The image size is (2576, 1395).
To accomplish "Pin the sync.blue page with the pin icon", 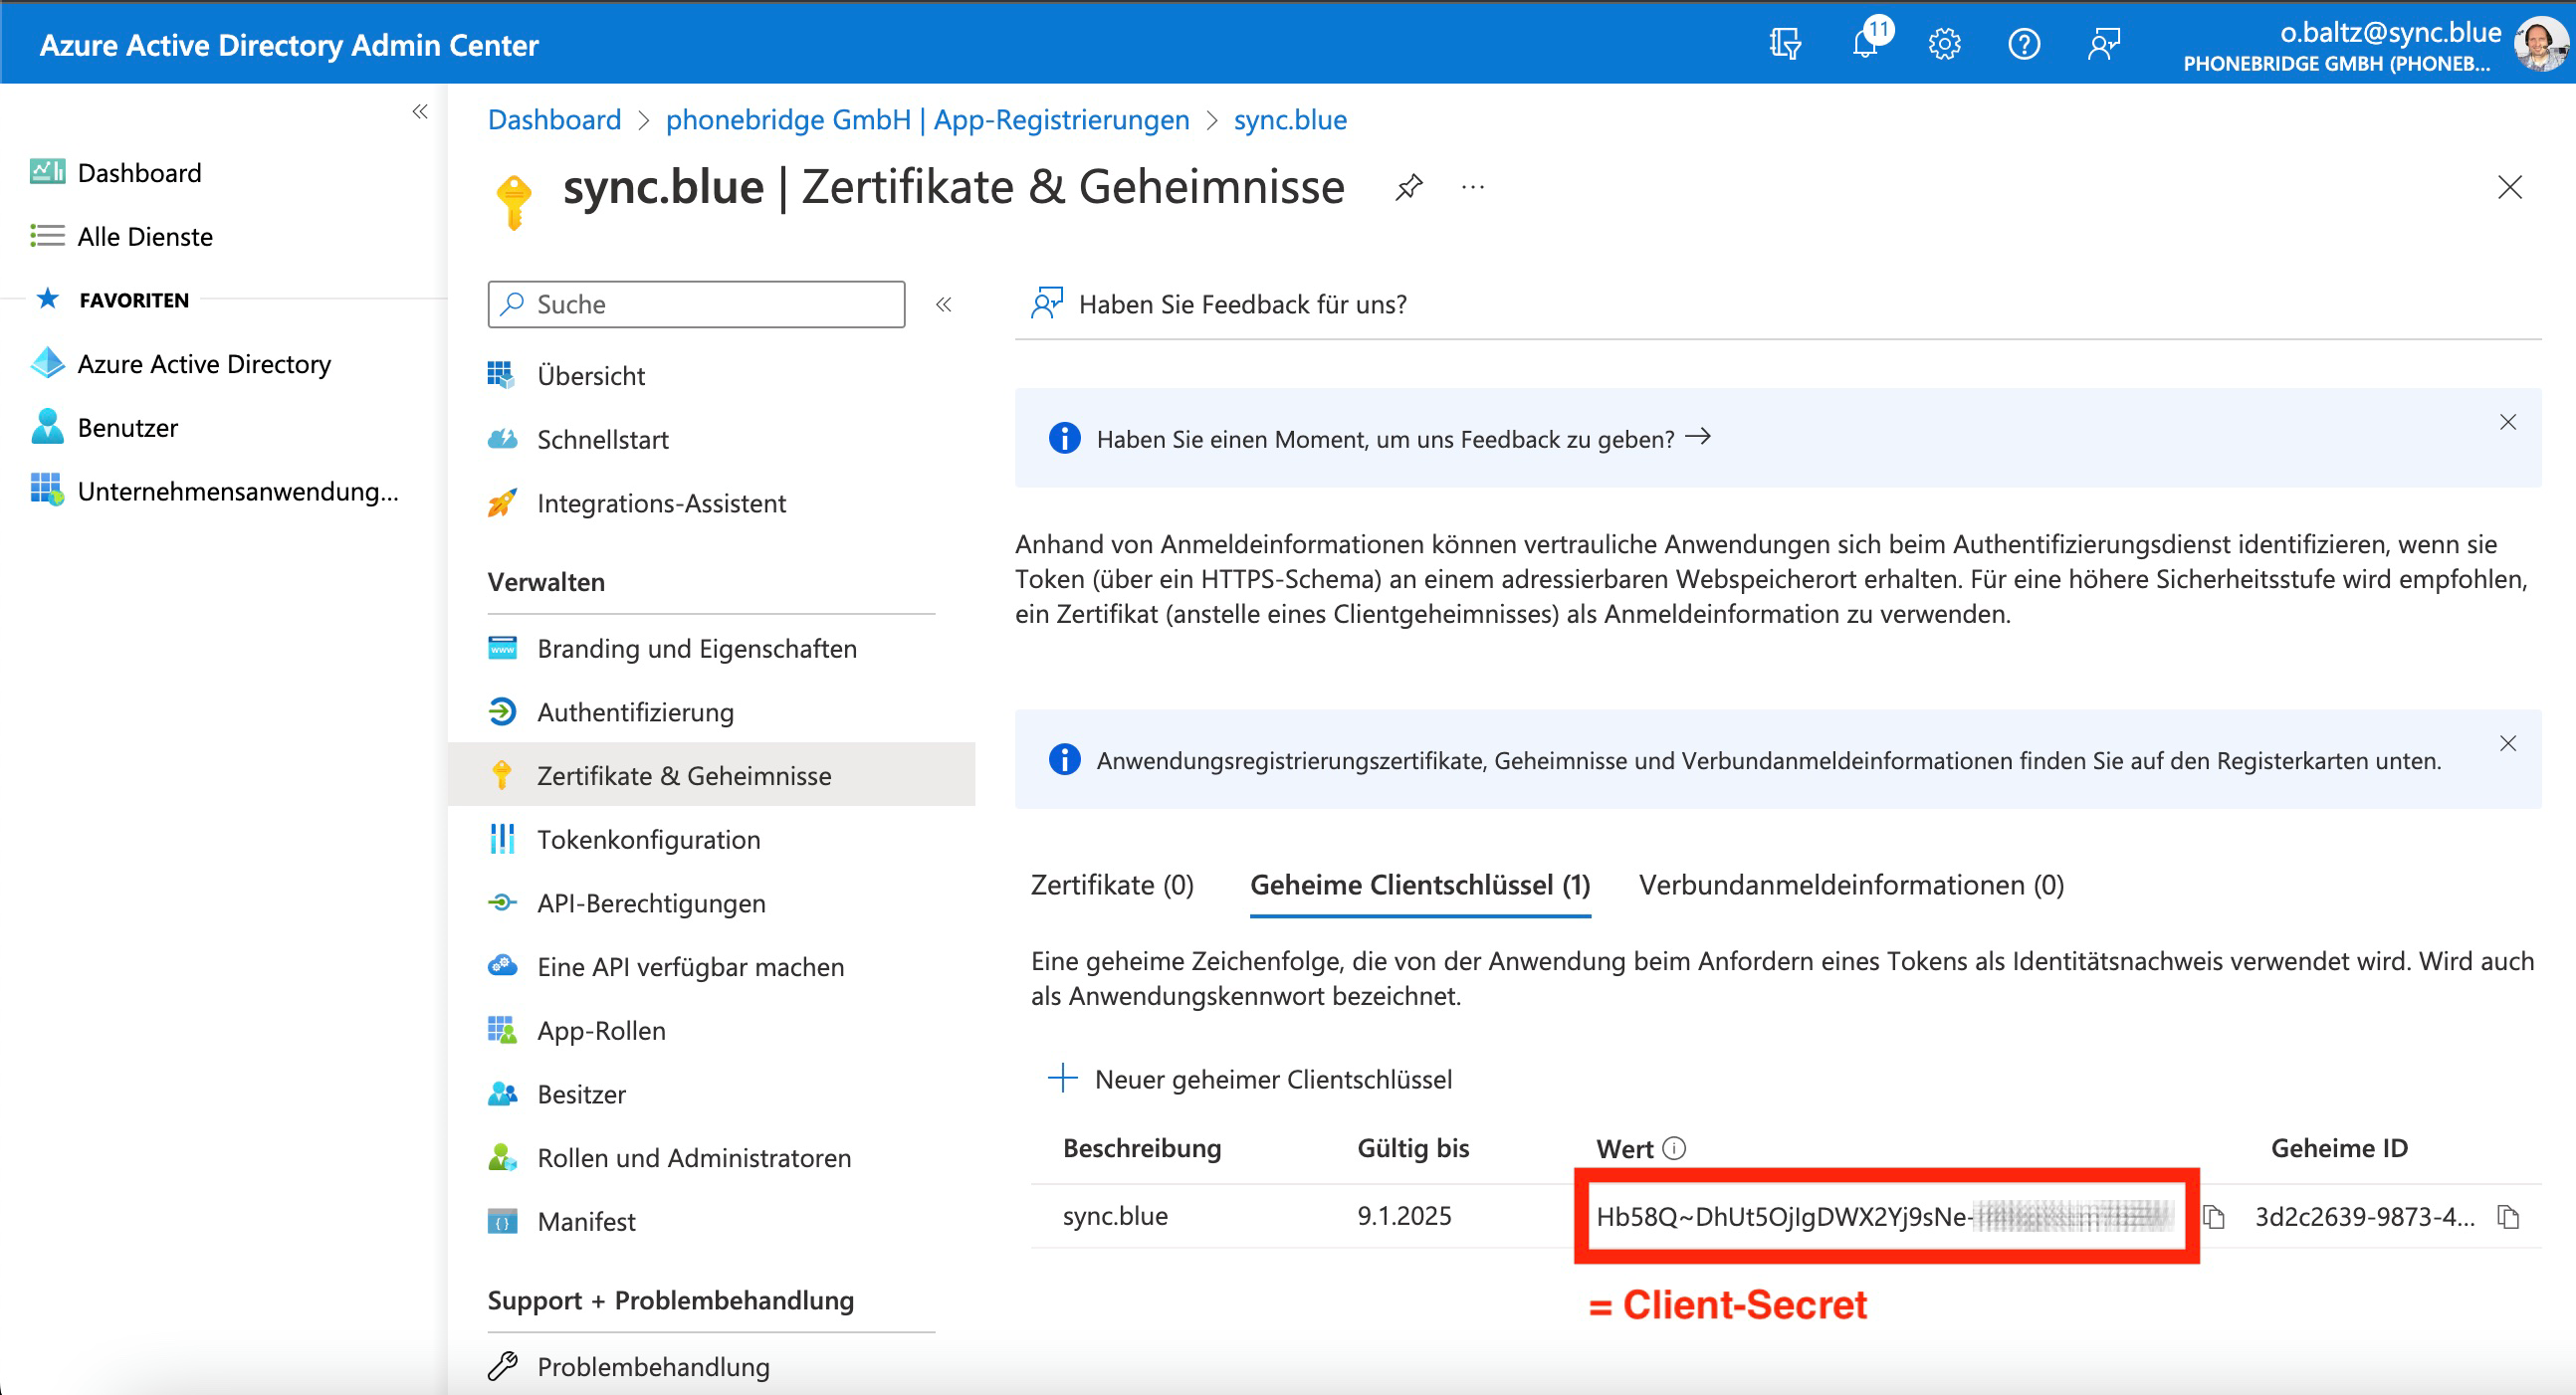I will pos(1409,187).
